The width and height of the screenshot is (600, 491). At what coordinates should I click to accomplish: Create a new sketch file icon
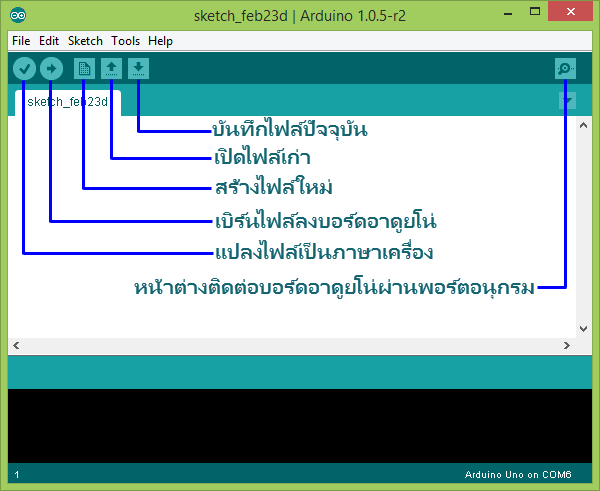(84, 69)
